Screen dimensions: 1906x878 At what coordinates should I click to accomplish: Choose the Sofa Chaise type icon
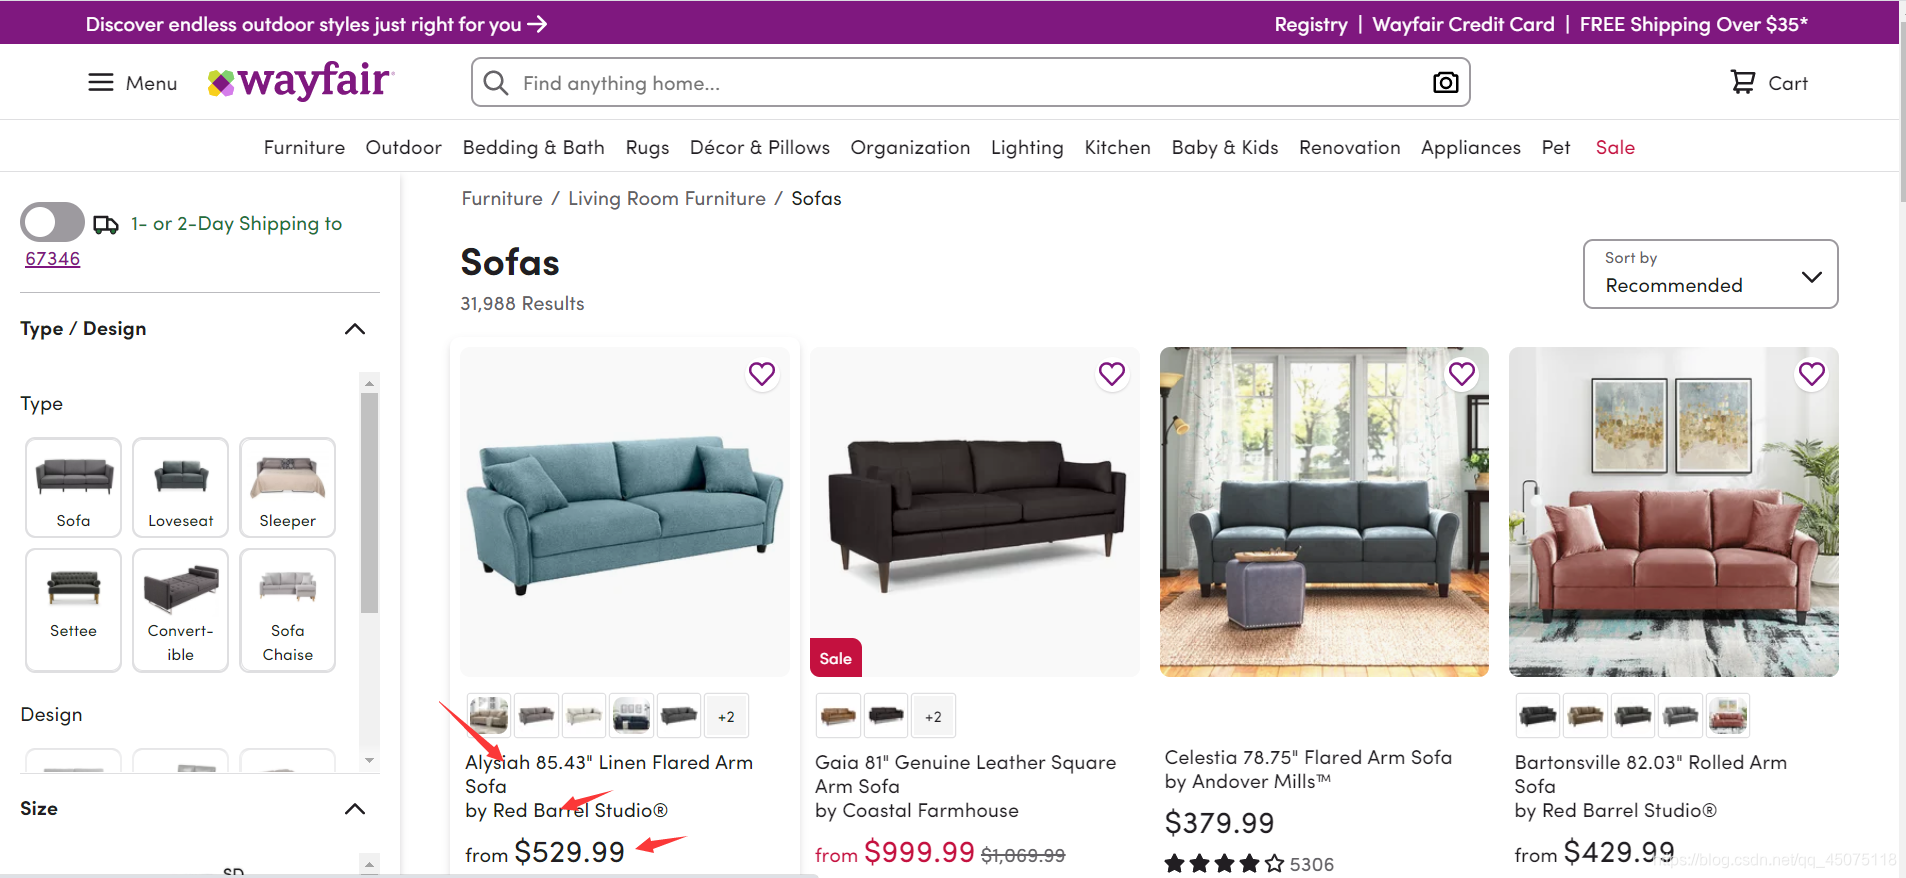(x=287, y=610)
